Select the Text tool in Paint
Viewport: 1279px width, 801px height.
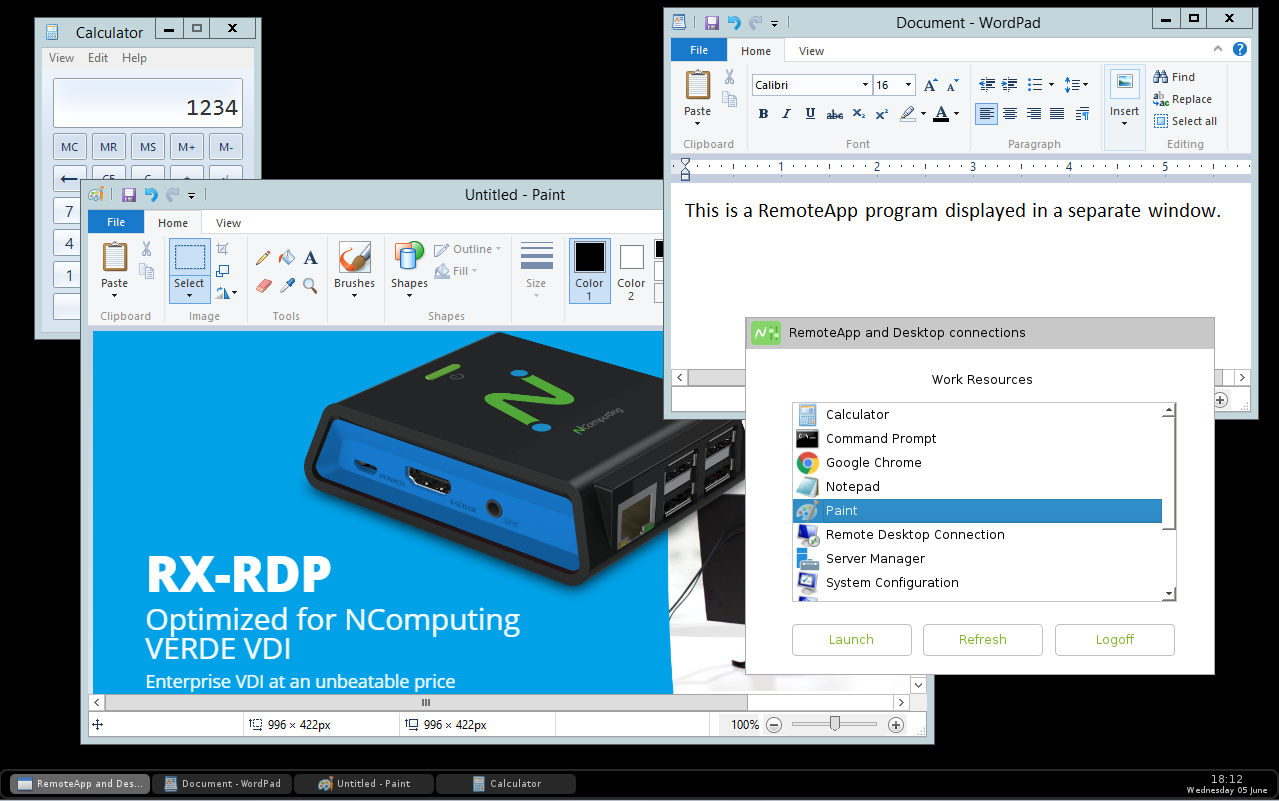coord(311,258)
